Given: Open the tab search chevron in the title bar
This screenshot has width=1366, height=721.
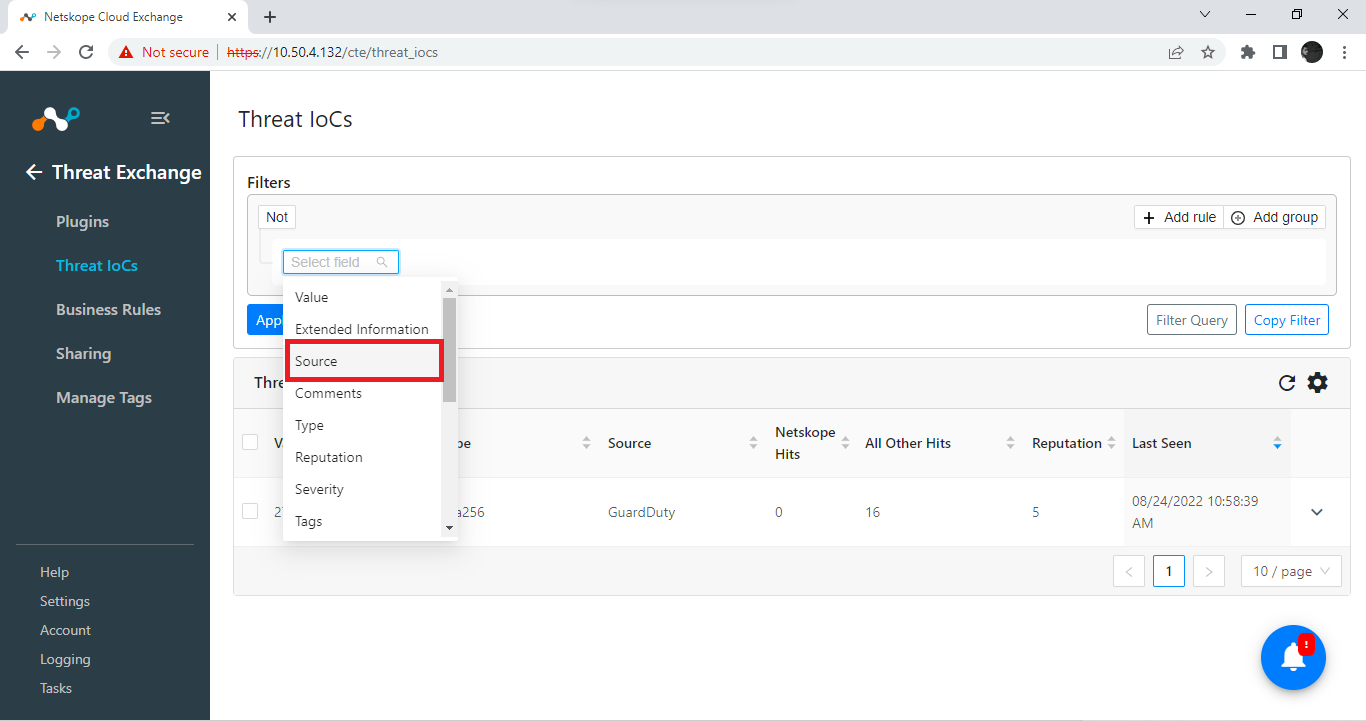Looking at the screenshot, I should coord(1205,14).
